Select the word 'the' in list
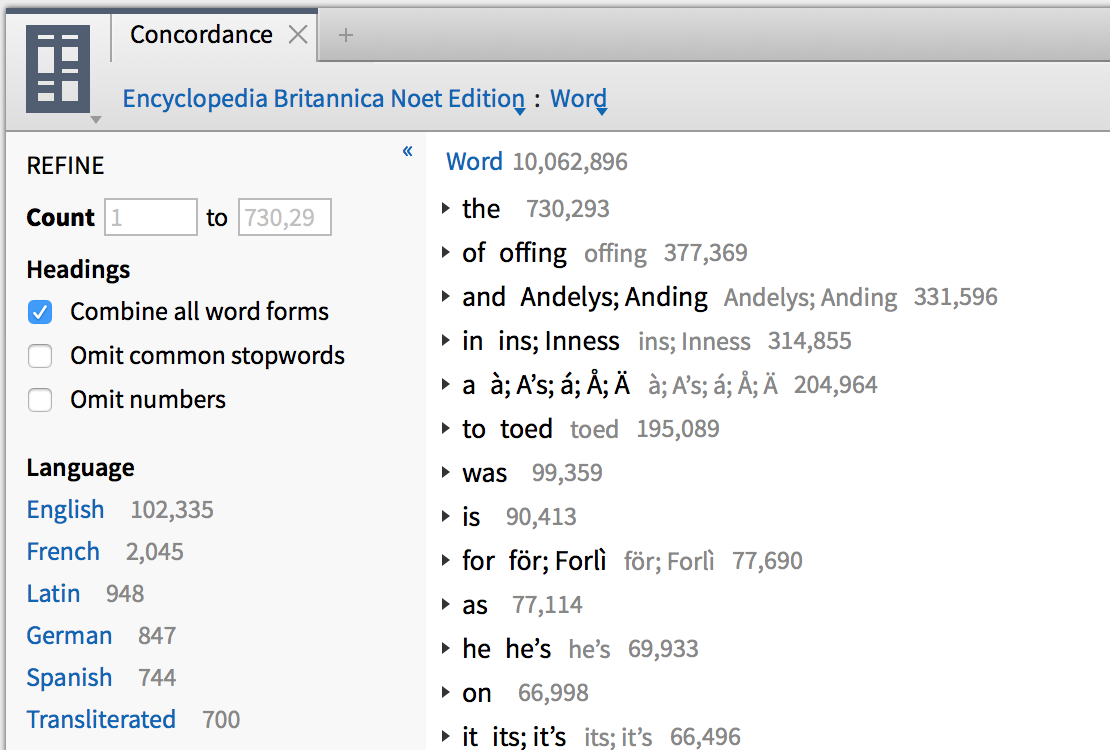Viewport: 1110px width, 750px height. pos(481,208)
